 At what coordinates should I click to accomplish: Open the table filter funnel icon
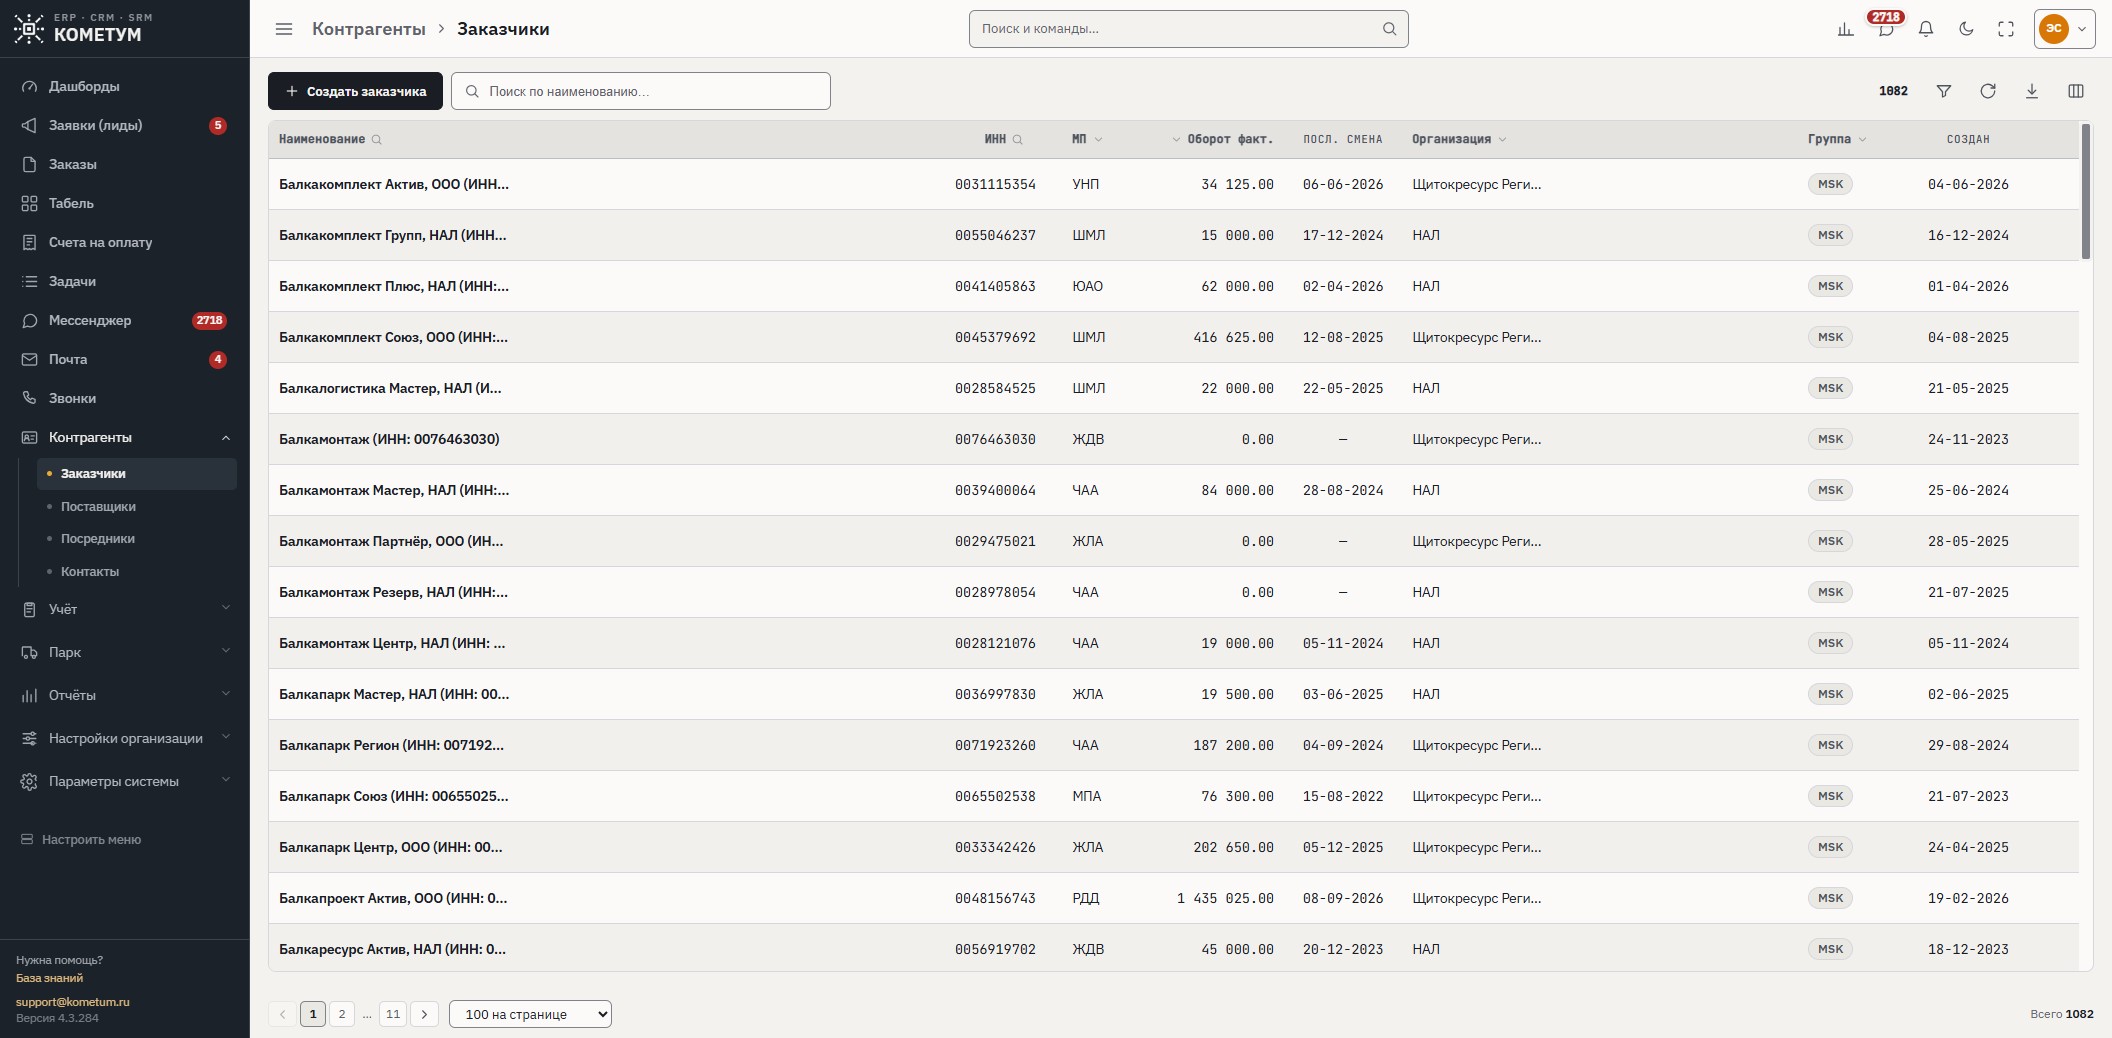(1943, 91)
